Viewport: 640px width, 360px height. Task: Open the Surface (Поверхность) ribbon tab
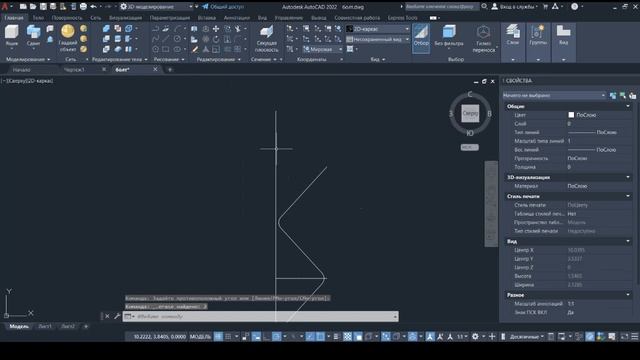tap(67, 18)
